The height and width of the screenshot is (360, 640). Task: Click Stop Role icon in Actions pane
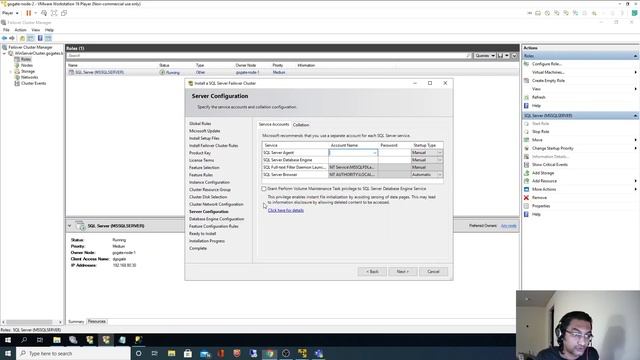(527, 132)
